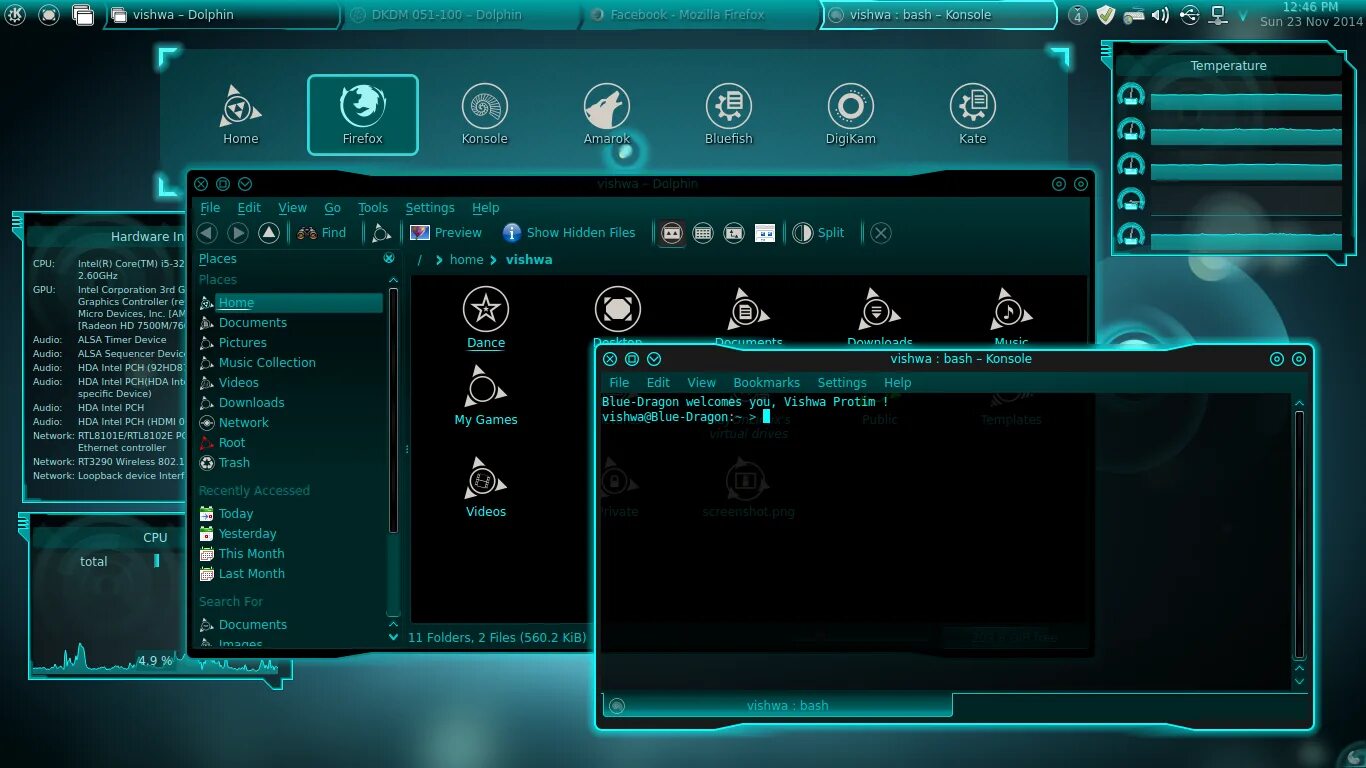Toggle Preview in Dolphin toolbar
Image resolution: width=1366 pixels, height=768 pixels.
[x=446, y=233]
